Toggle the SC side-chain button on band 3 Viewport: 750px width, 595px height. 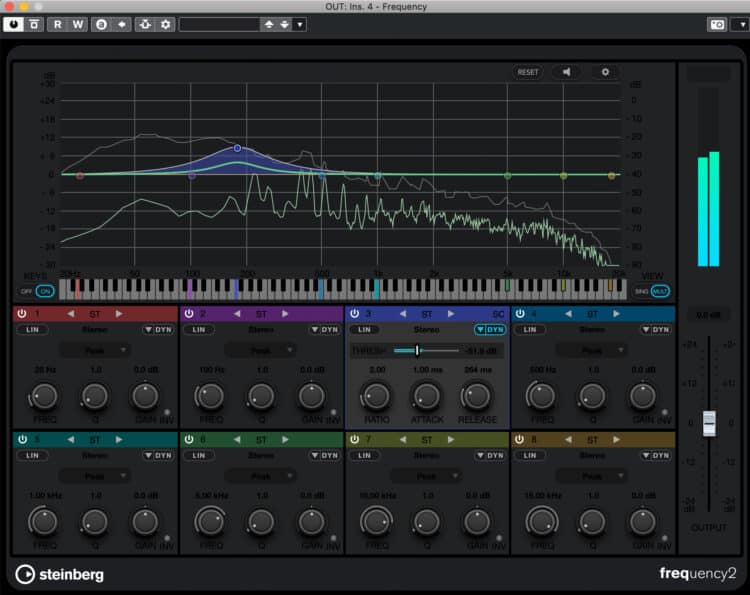(x=498, y=314)
